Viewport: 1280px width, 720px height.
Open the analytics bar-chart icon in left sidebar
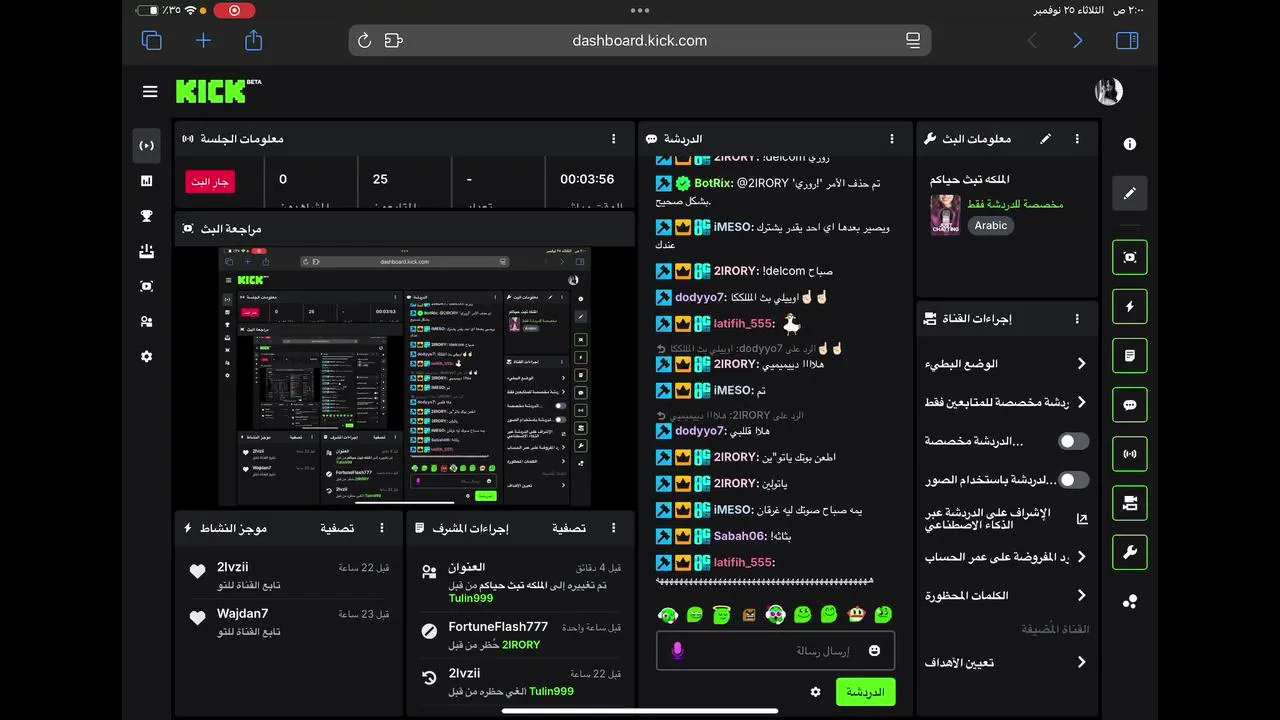[147, 181]
